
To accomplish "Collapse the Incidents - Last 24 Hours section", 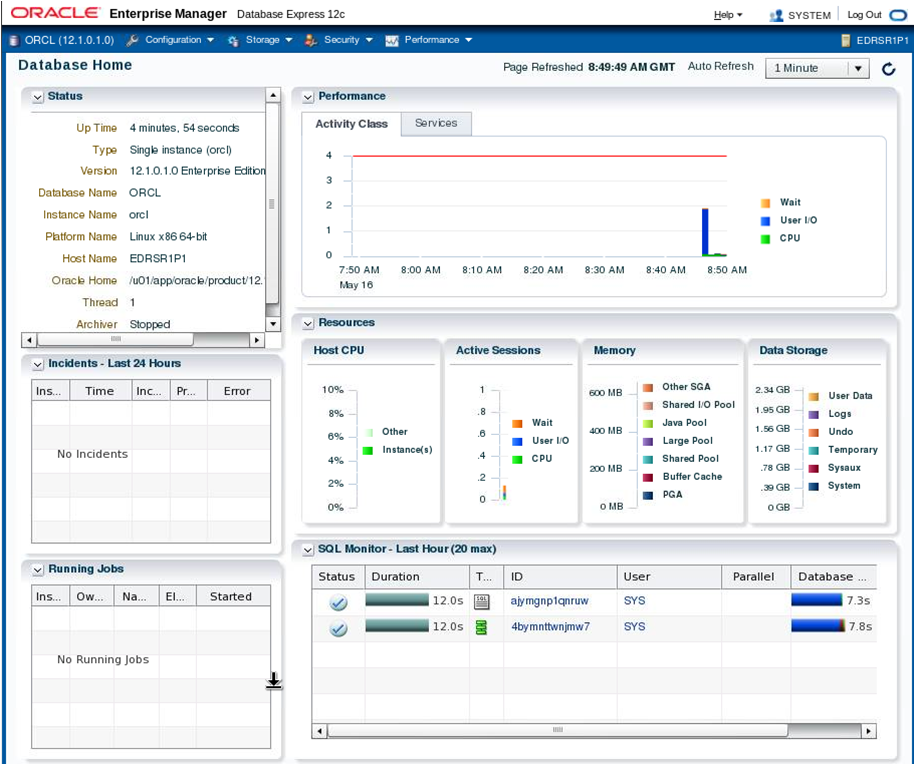I will (38, 365).
